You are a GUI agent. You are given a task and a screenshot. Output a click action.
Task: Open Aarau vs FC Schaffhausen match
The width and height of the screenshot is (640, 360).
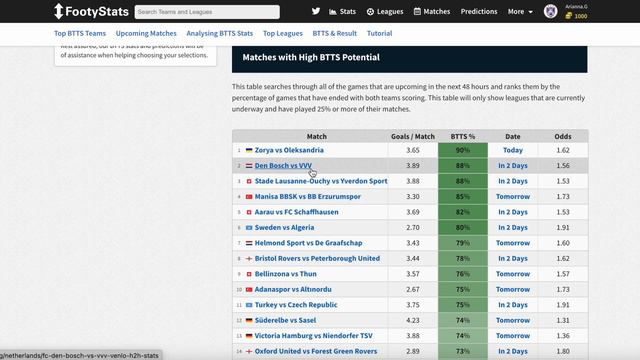tap(296, 212)
